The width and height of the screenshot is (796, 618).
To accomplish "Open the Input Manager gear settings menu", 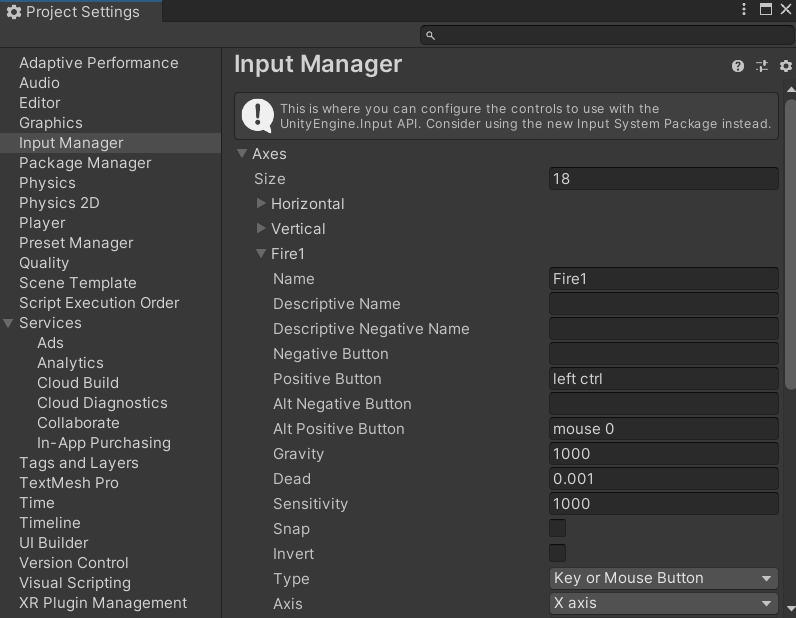I will click(785, 66).
